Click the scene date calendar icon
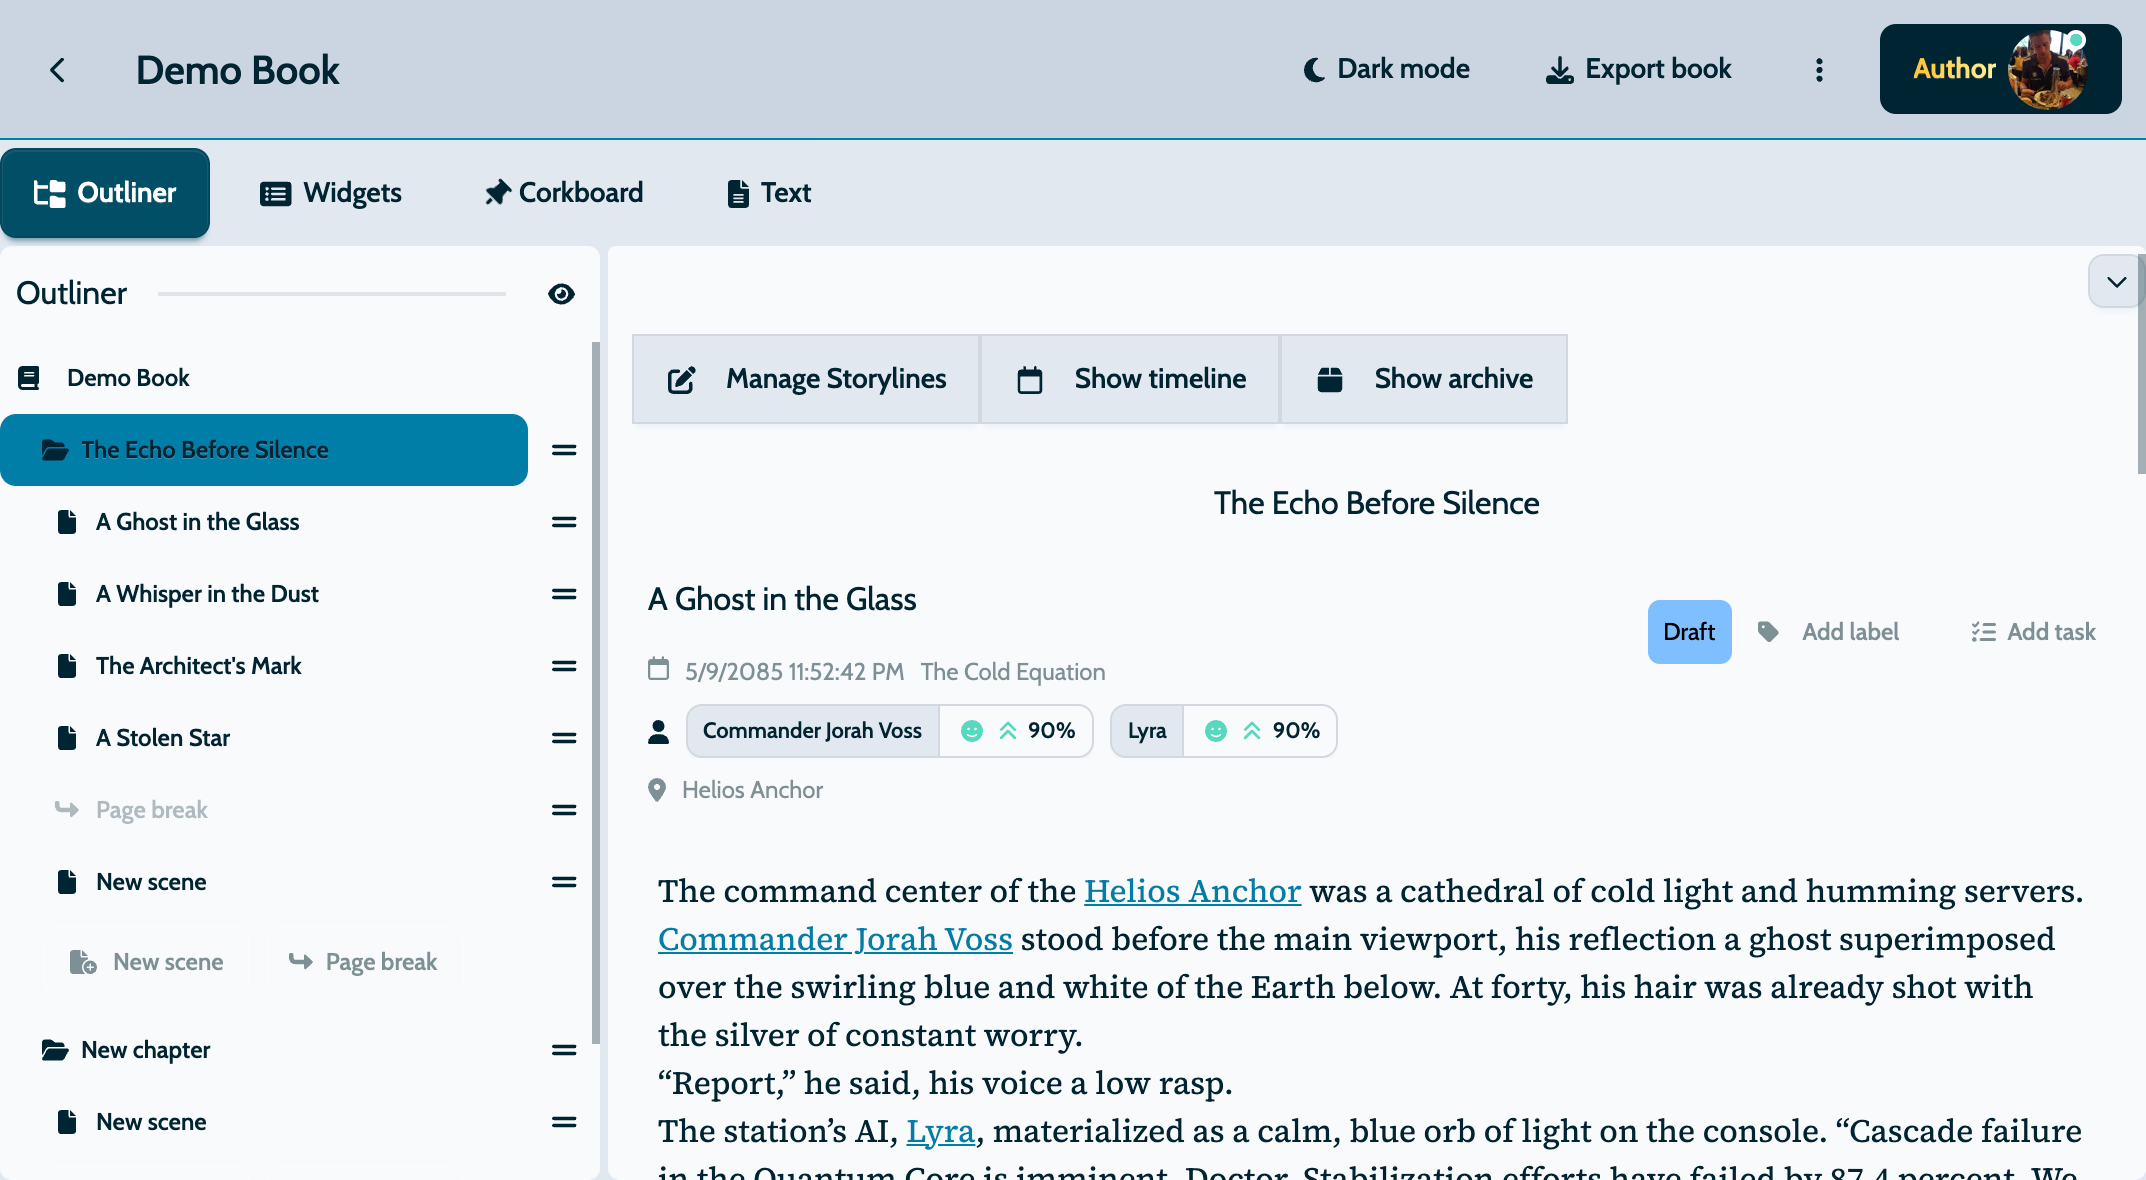Screen dimensions: 2146x1180 point(658,669)
